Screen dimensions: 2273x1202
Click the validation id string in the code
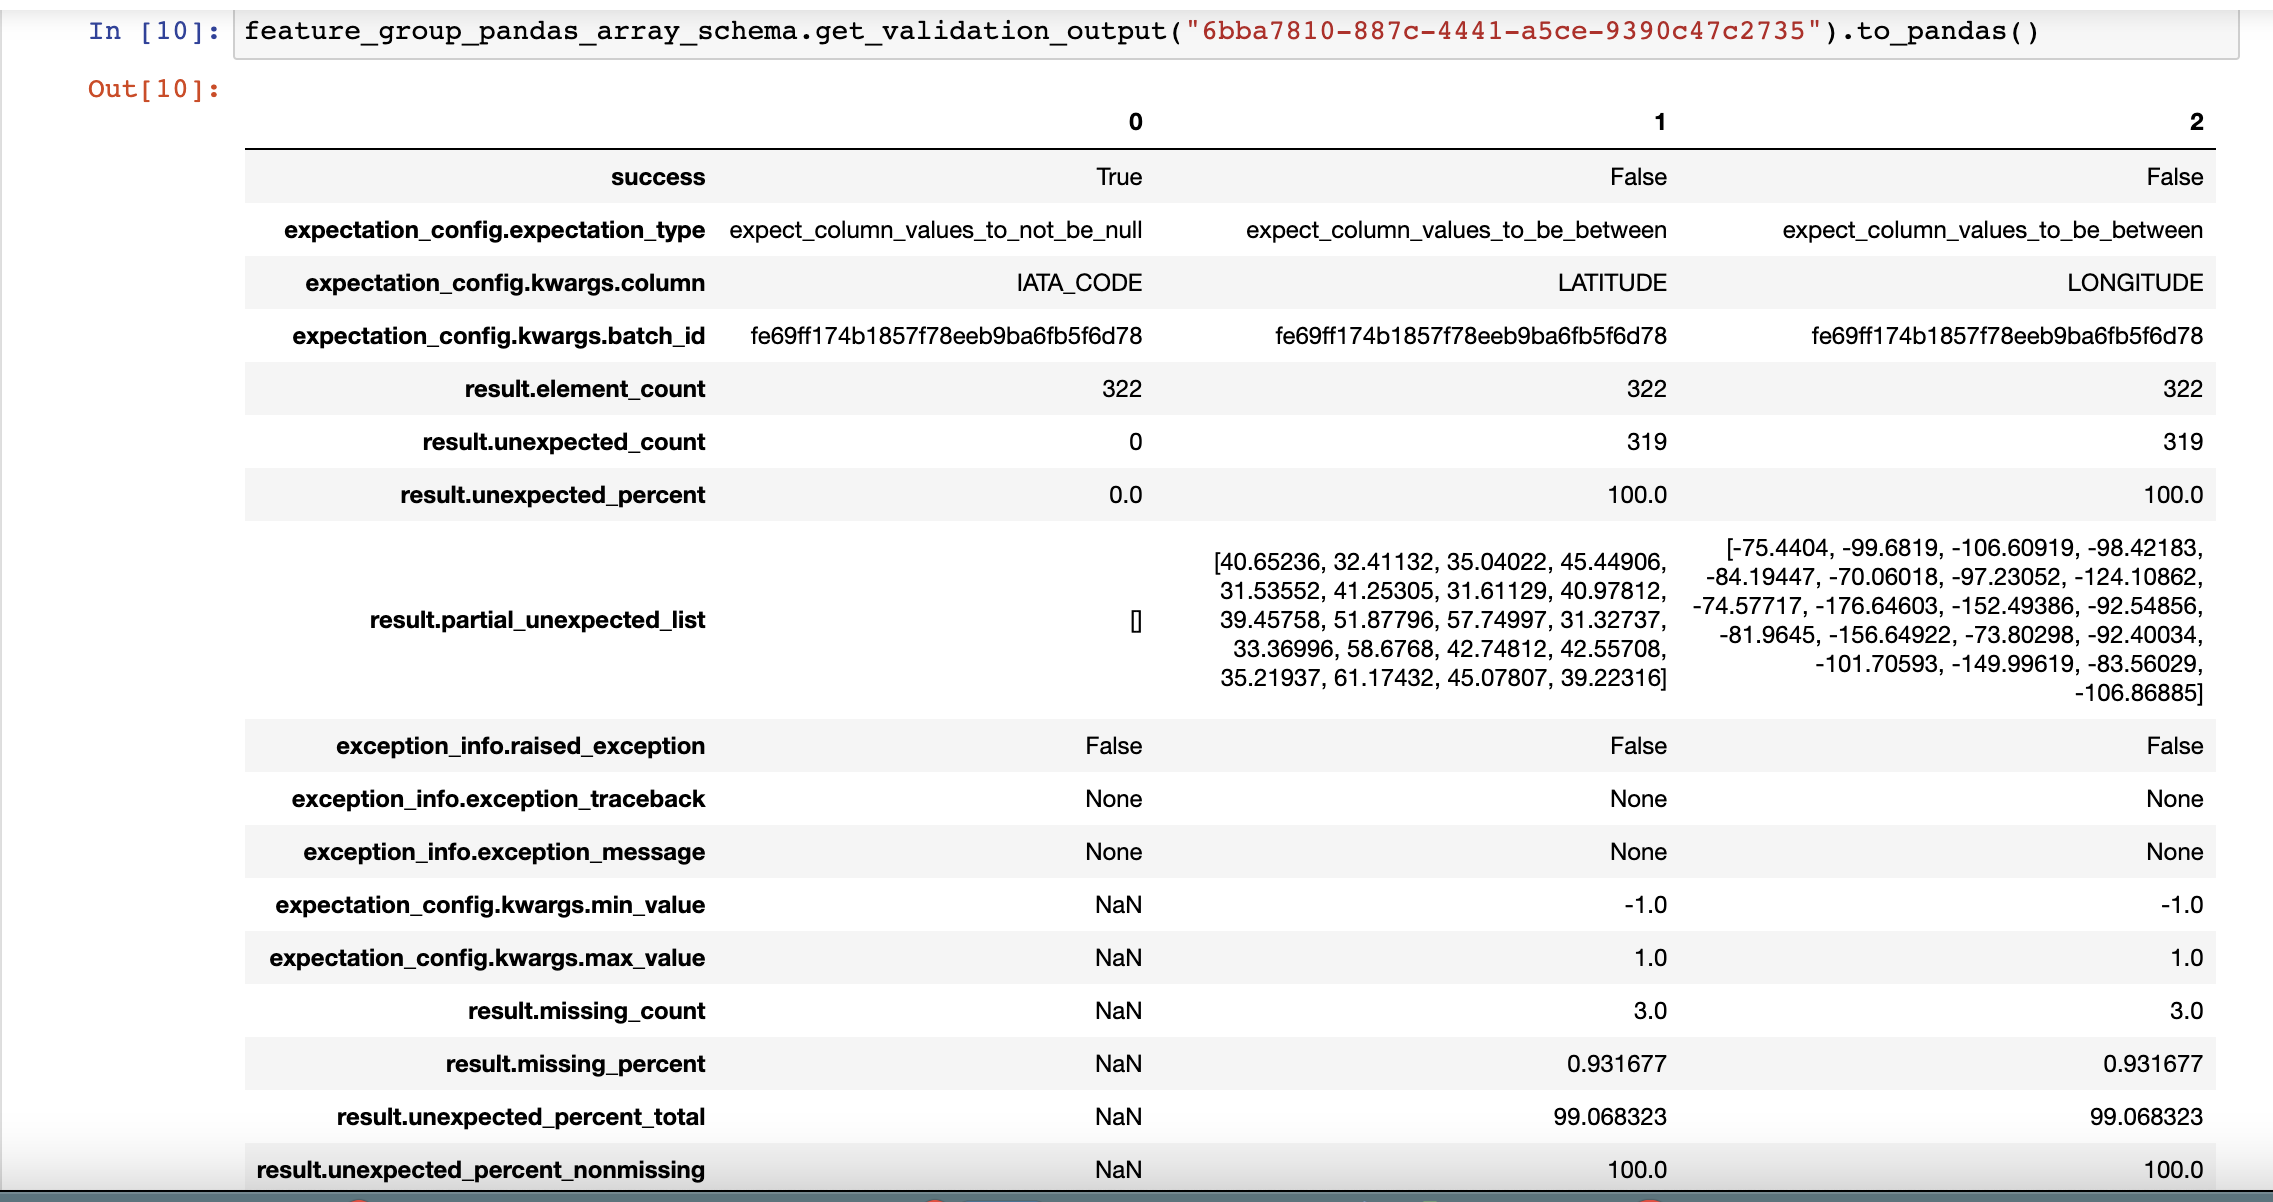pos(1503,31)
